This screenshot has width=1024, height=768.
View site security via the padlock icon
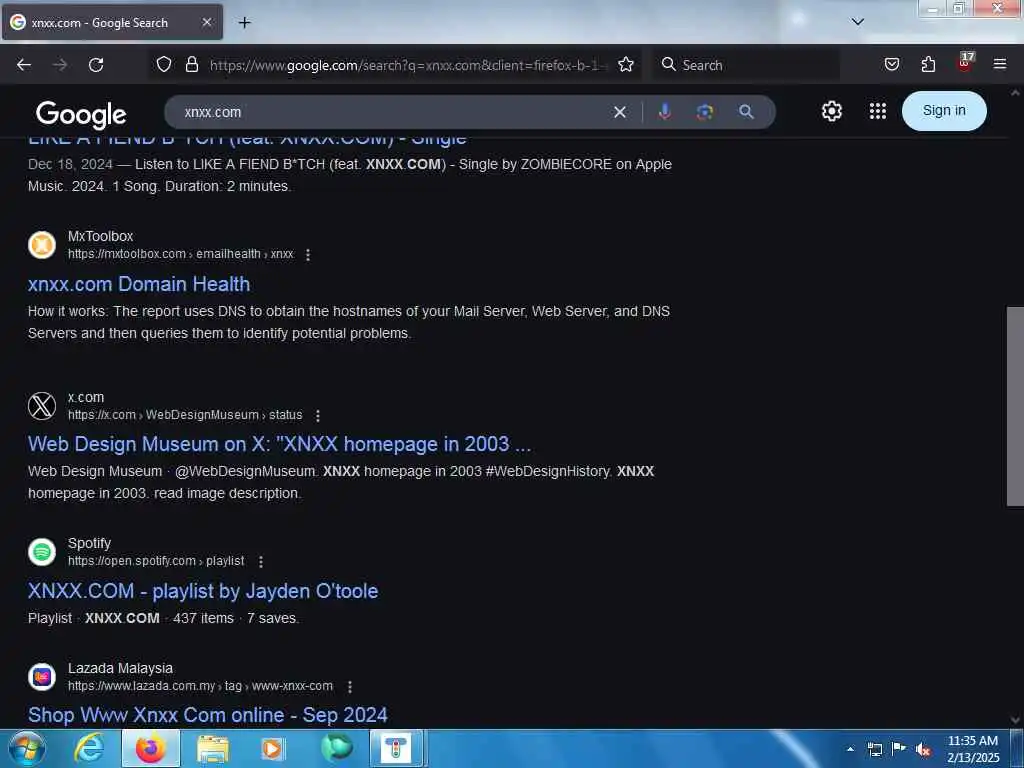[x=191, y=64]
